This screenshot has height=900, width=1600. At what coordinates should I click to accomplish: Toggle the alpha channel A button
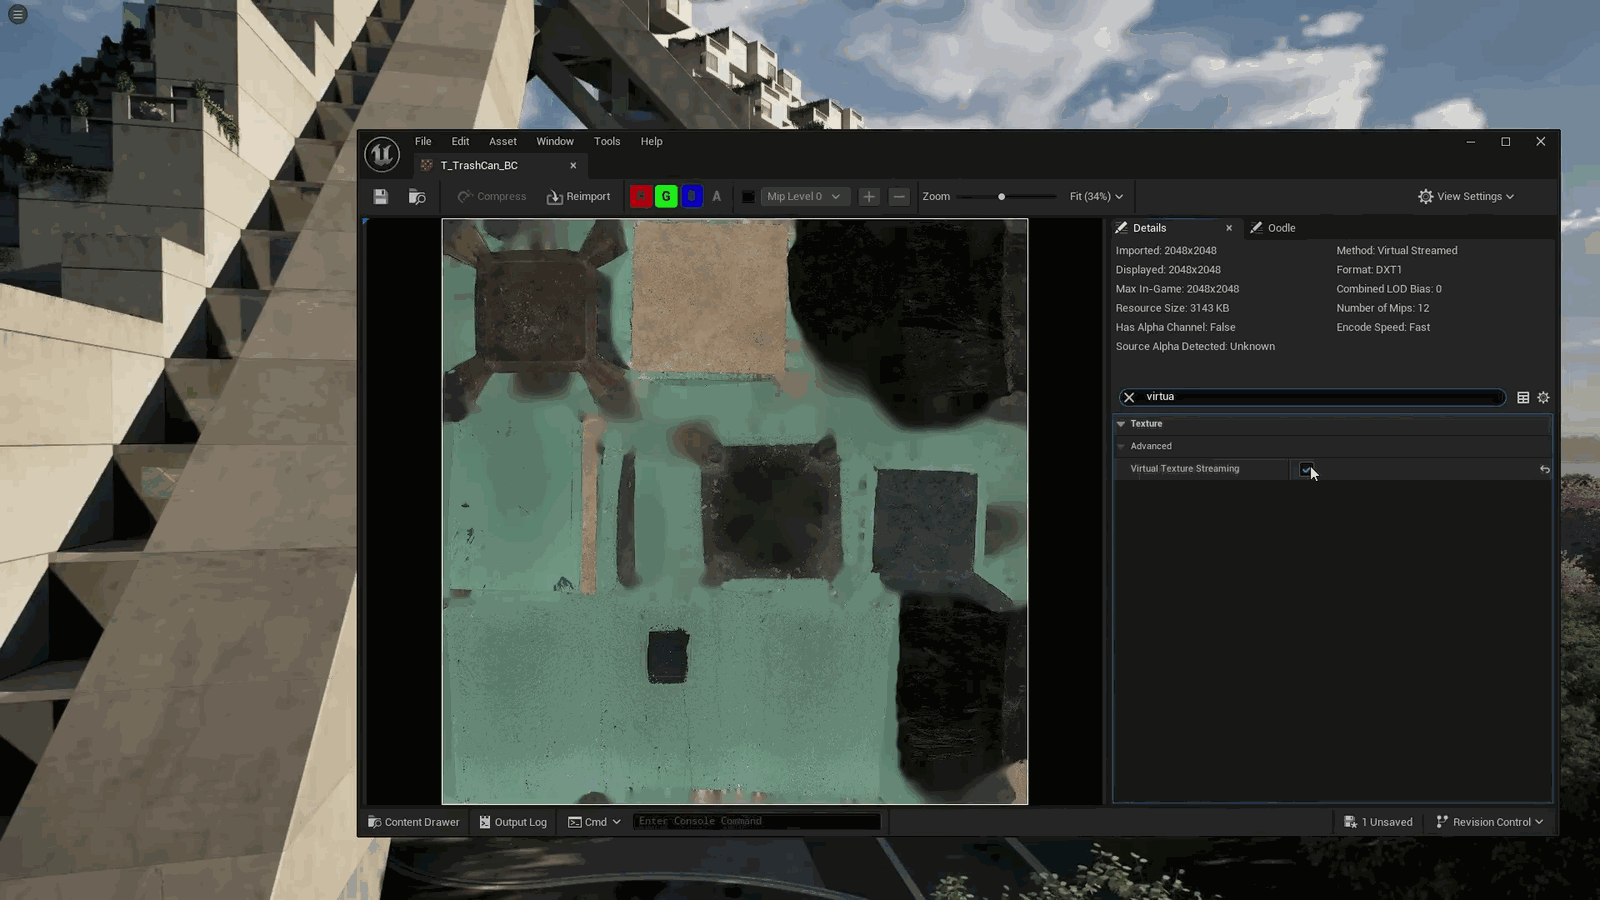point(716,197)
